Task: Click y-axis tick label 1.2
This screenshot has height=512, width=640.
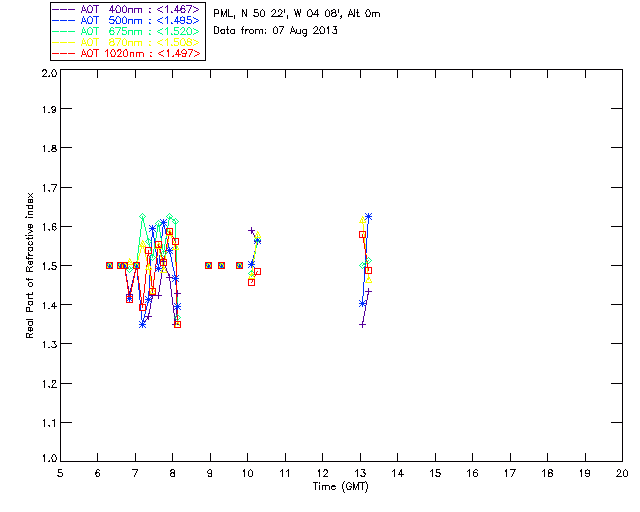Action: pos(49,384)
